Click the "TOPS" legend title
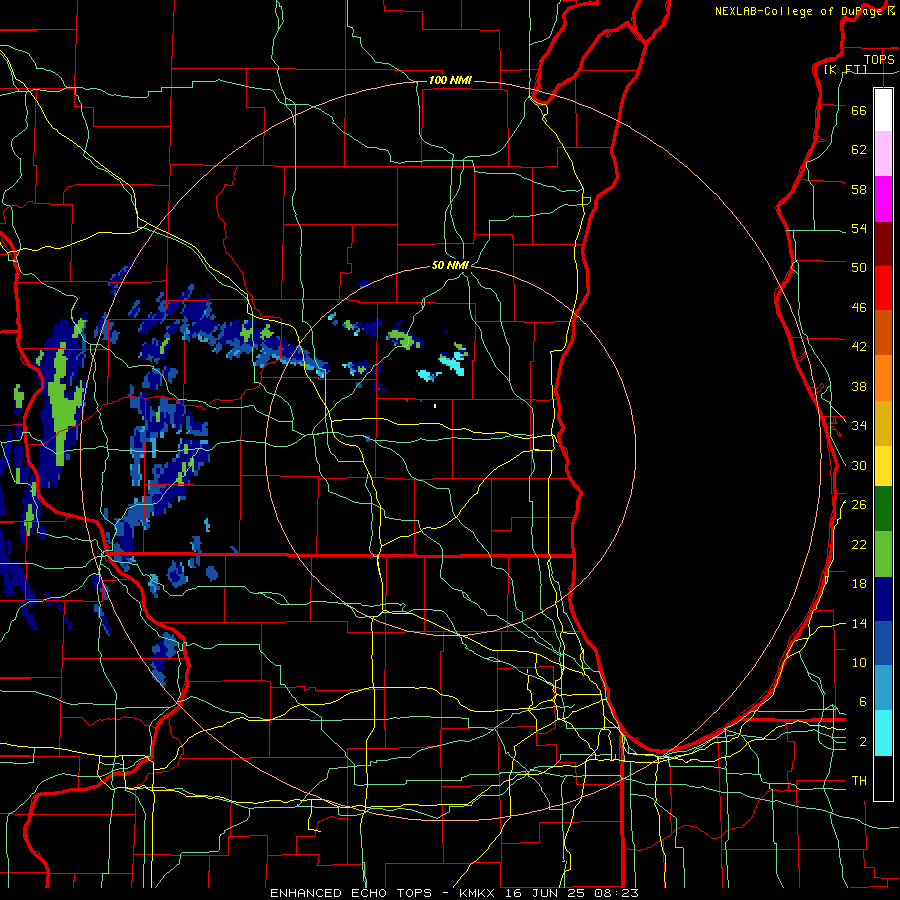 [879, 59]
